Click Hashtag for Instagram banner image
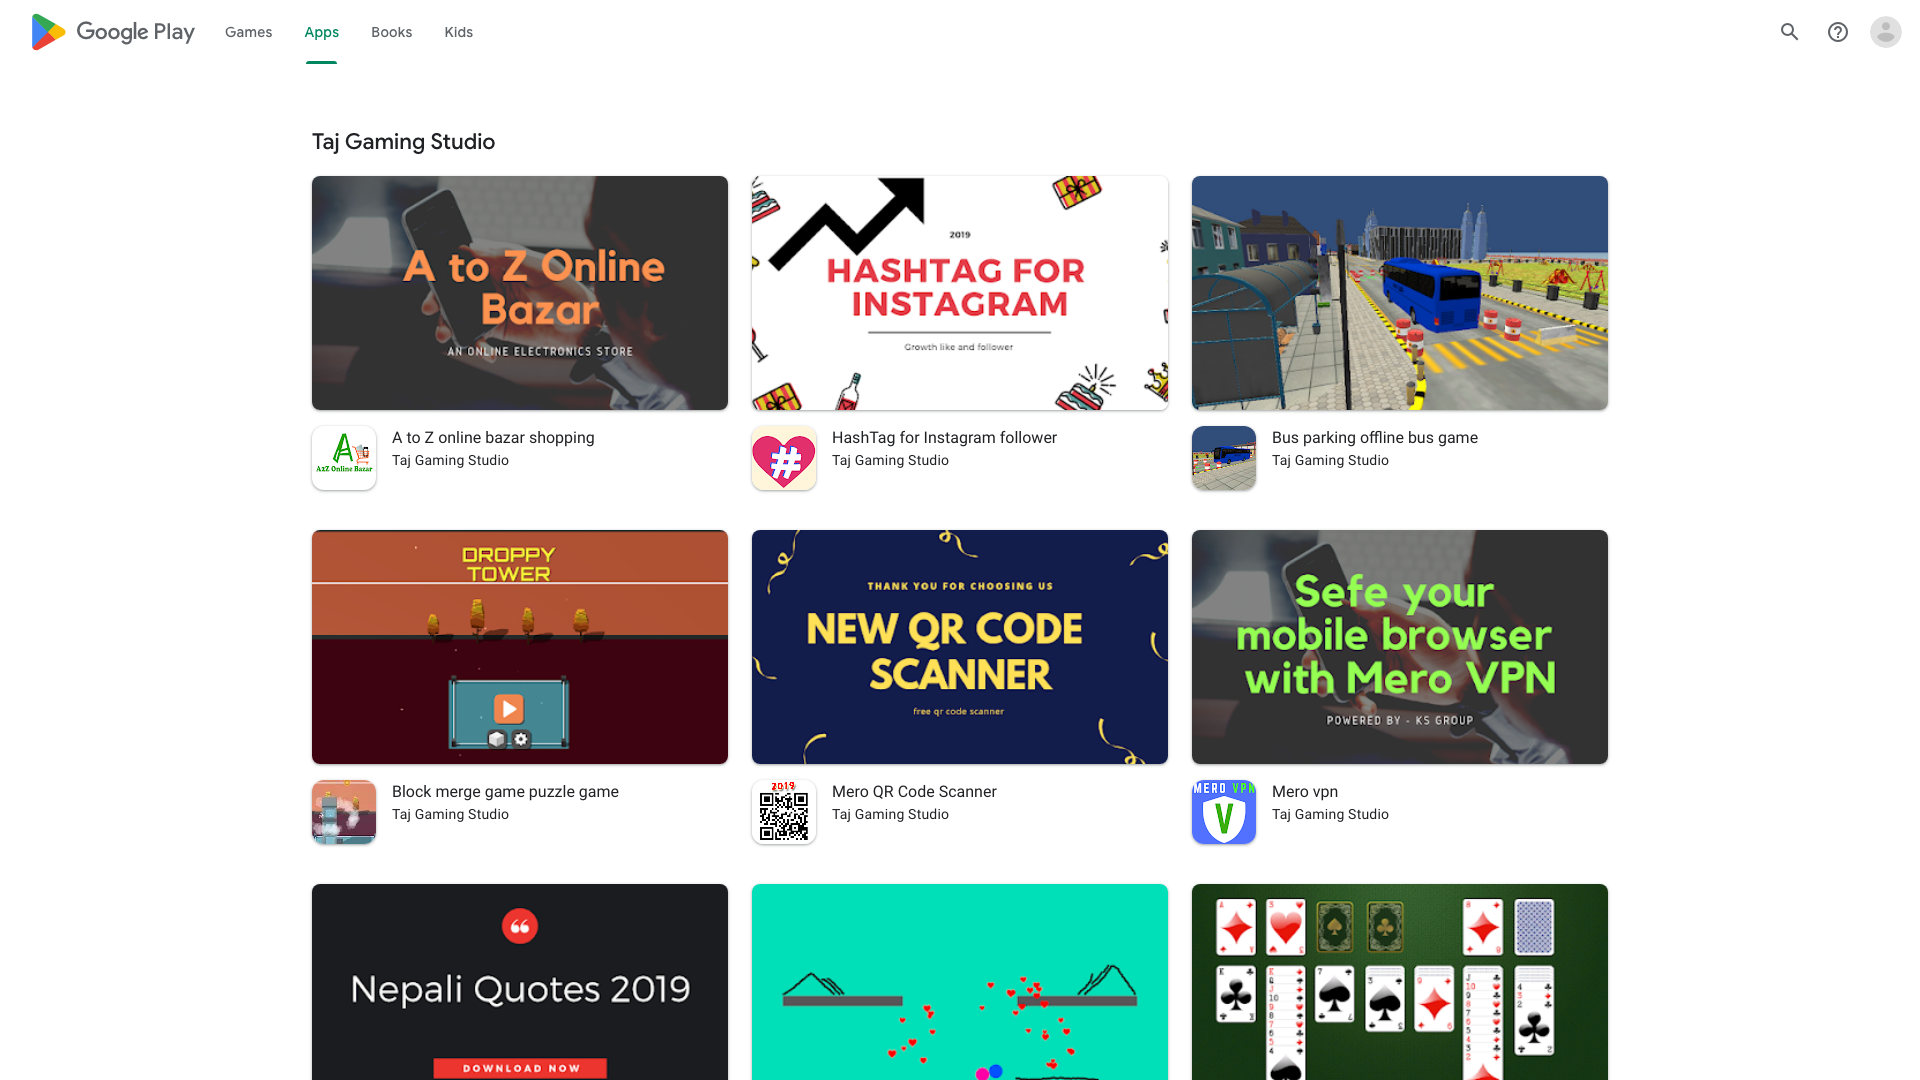The image size is (1920, 1080). point(960,293)
